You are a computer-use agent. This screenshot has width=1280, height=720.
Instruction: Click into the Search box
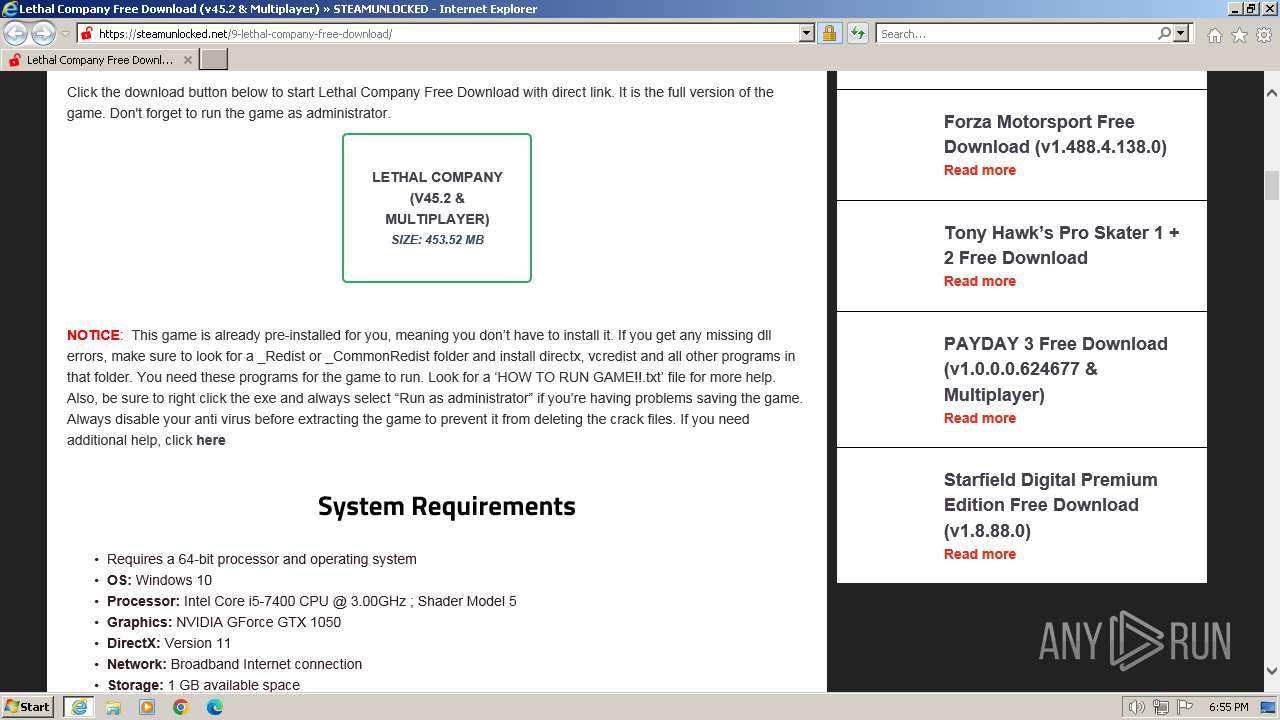point(1015,34)
